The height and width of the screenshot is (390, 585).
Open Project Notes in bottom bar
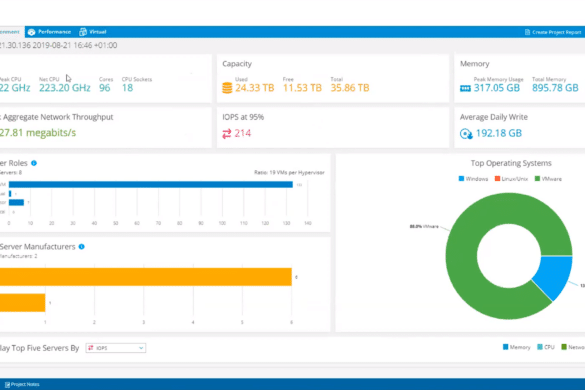tap(22, 384)
